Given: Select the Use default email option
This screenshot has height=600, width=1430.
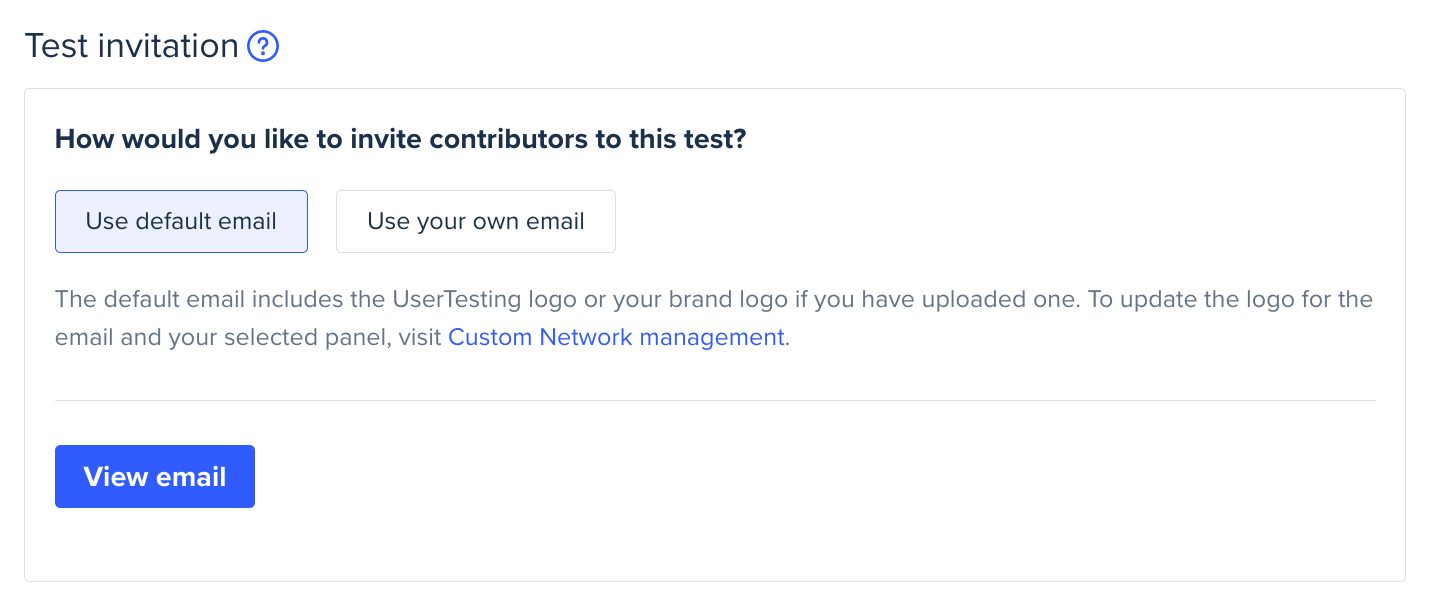Looking at the screenshot, I should coord(181,221).
